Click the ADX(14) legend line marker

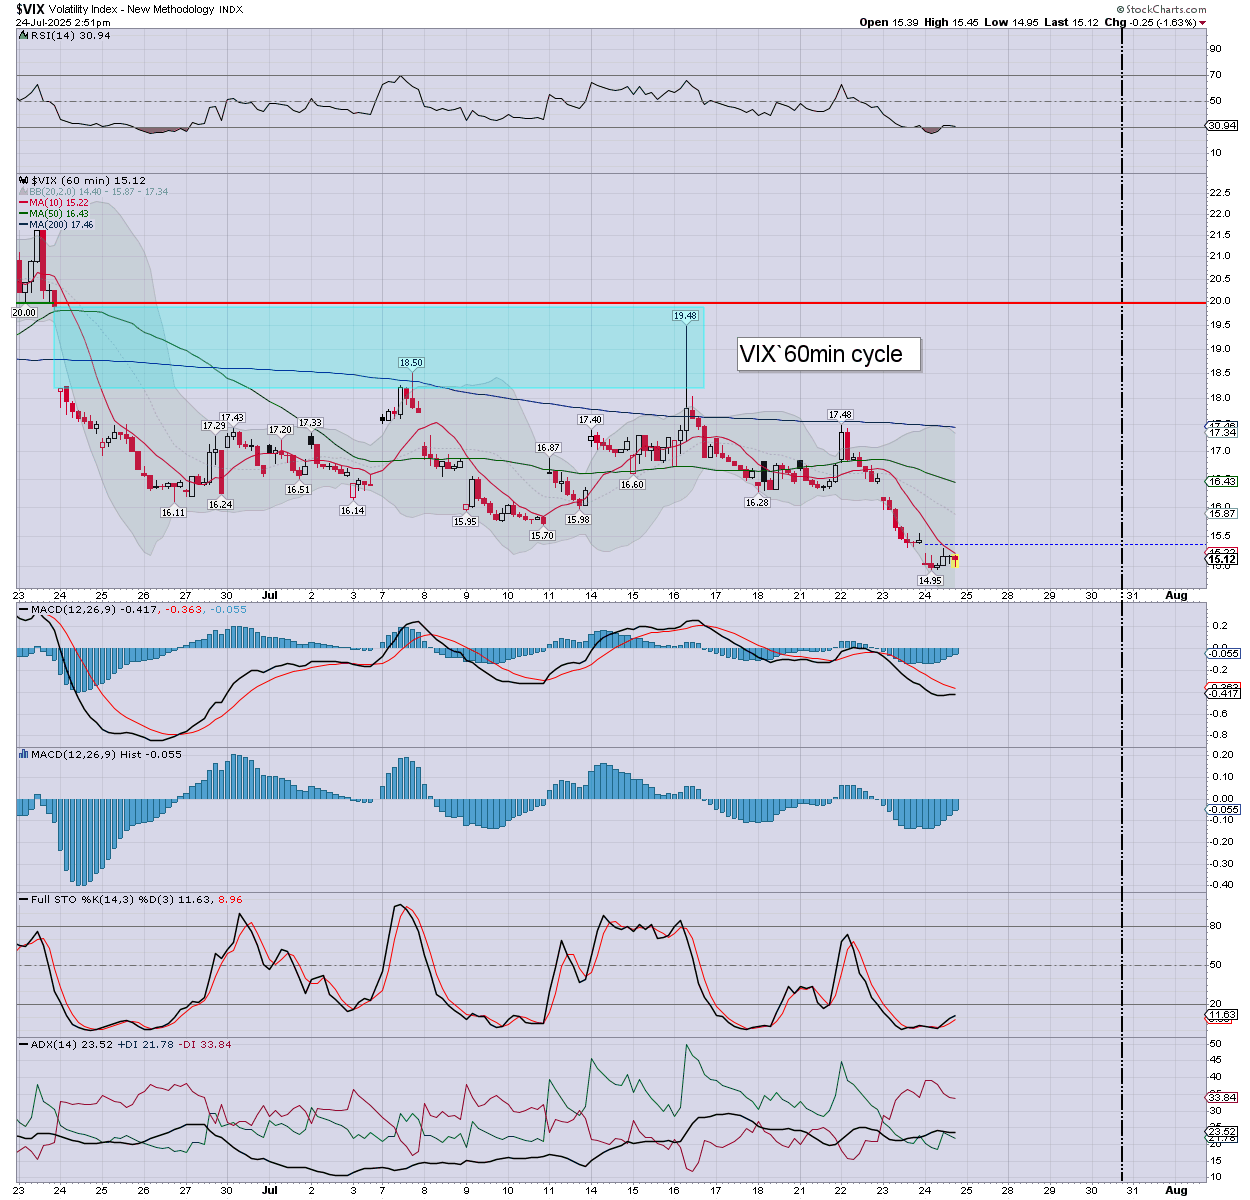23,1044
